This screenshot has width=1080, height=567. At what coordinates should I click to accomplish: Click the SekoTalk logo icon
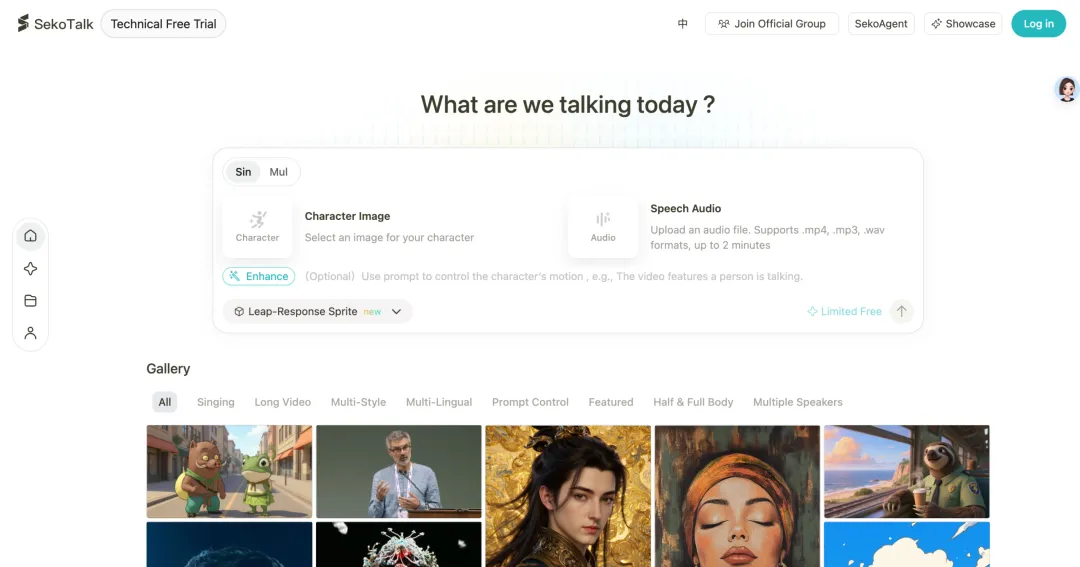click(23, 23)
